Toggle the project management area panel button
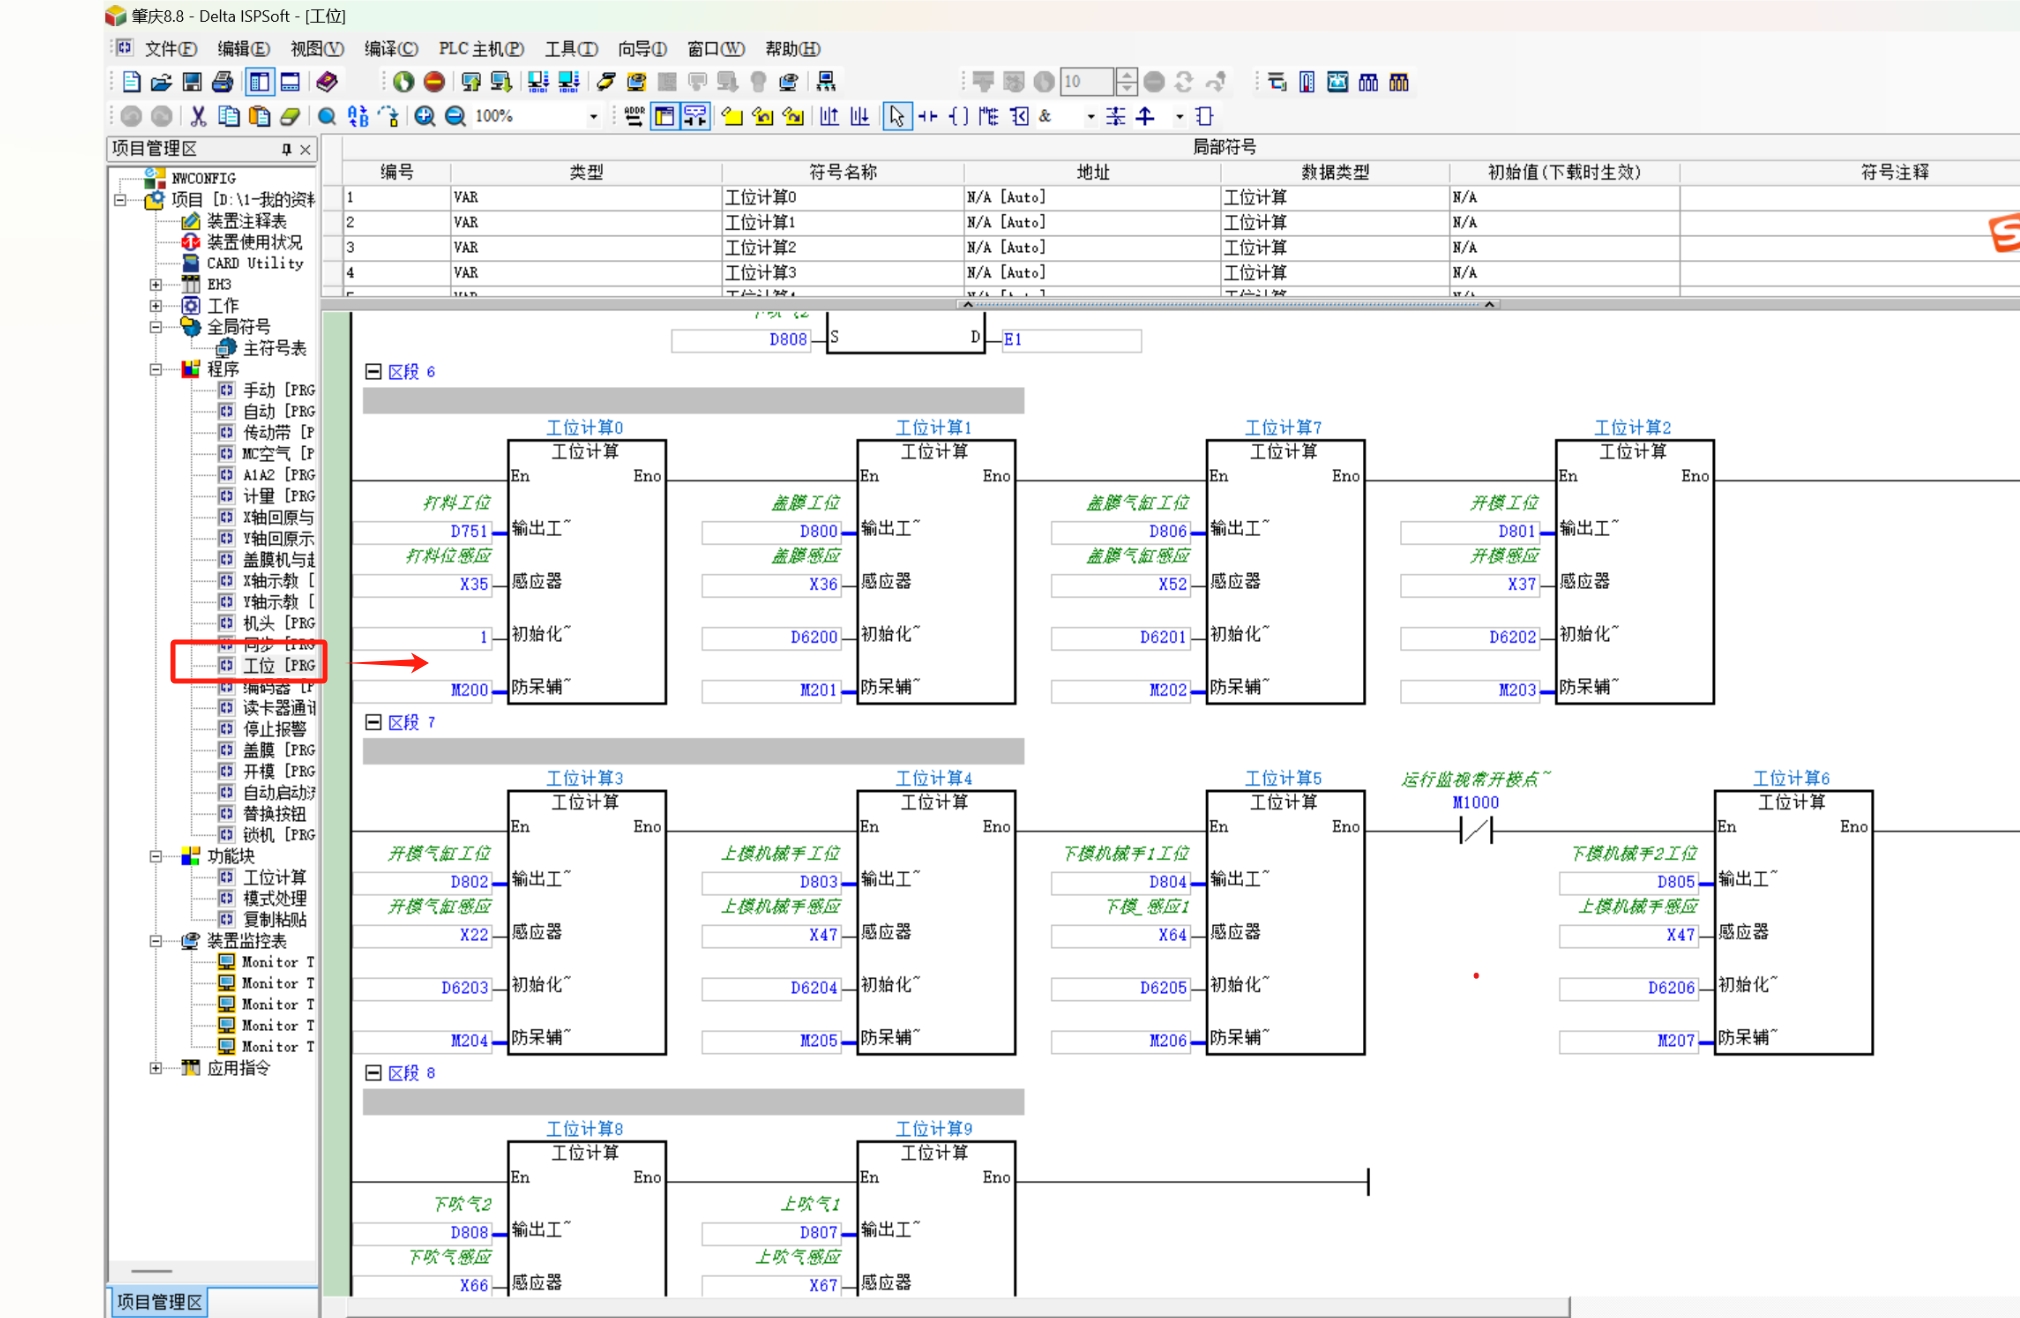Image resolution: width=2020 pixels, height=1318 pixels. [259, 82]
